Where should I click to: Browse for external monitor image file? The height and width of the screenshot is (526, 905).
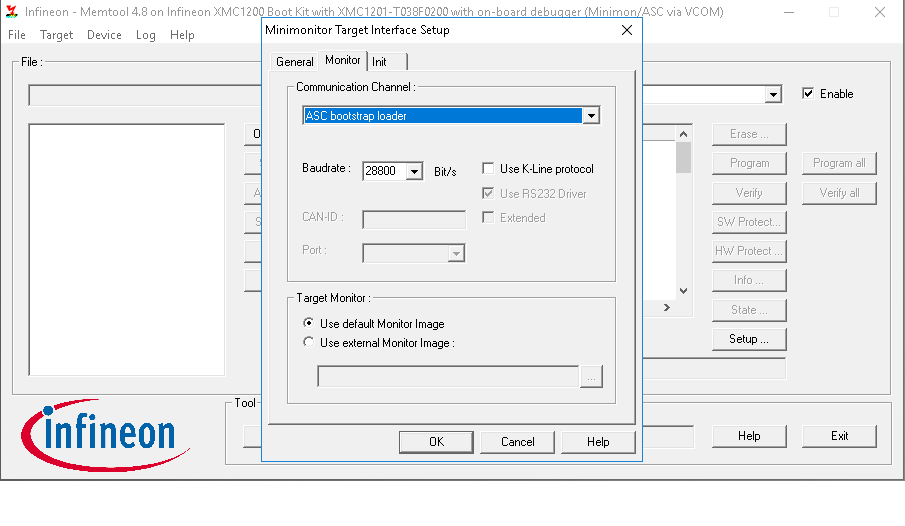point(591,377)
